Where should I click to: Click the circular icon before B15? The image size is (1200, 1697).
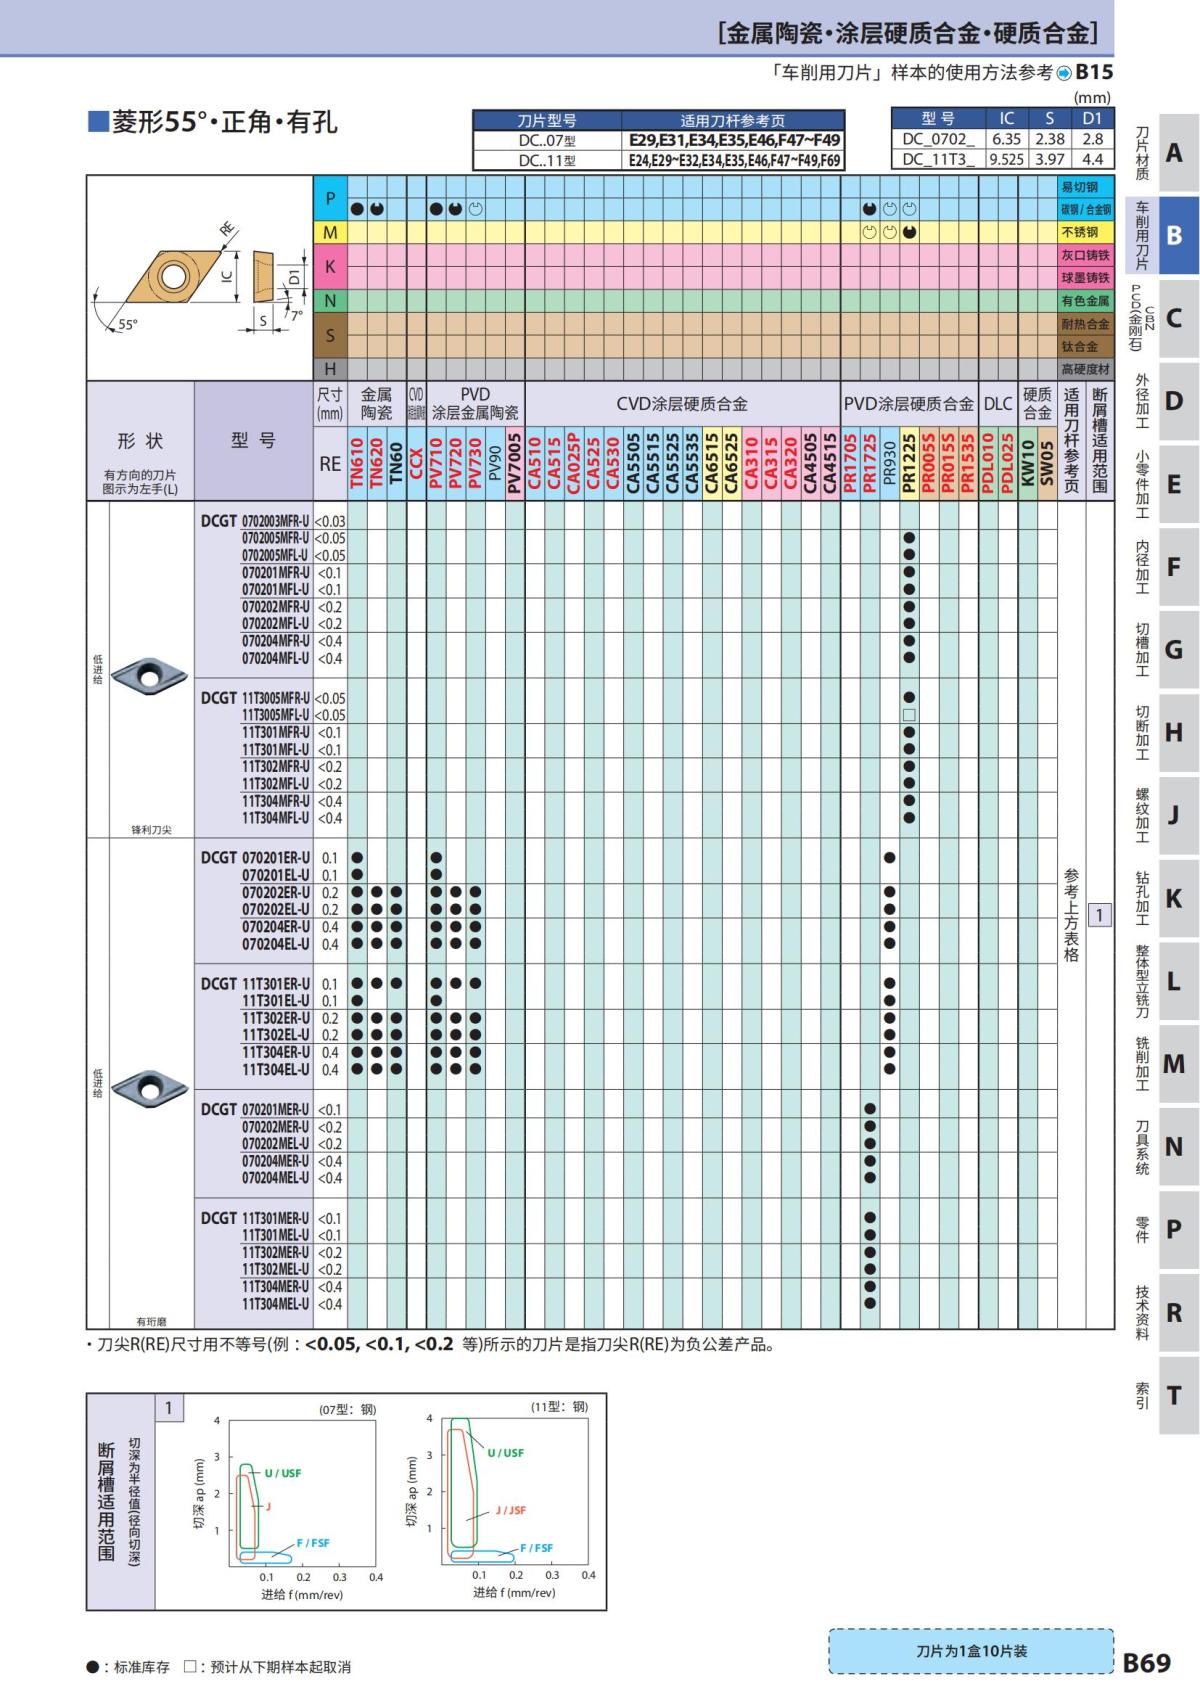[1064, 73]
